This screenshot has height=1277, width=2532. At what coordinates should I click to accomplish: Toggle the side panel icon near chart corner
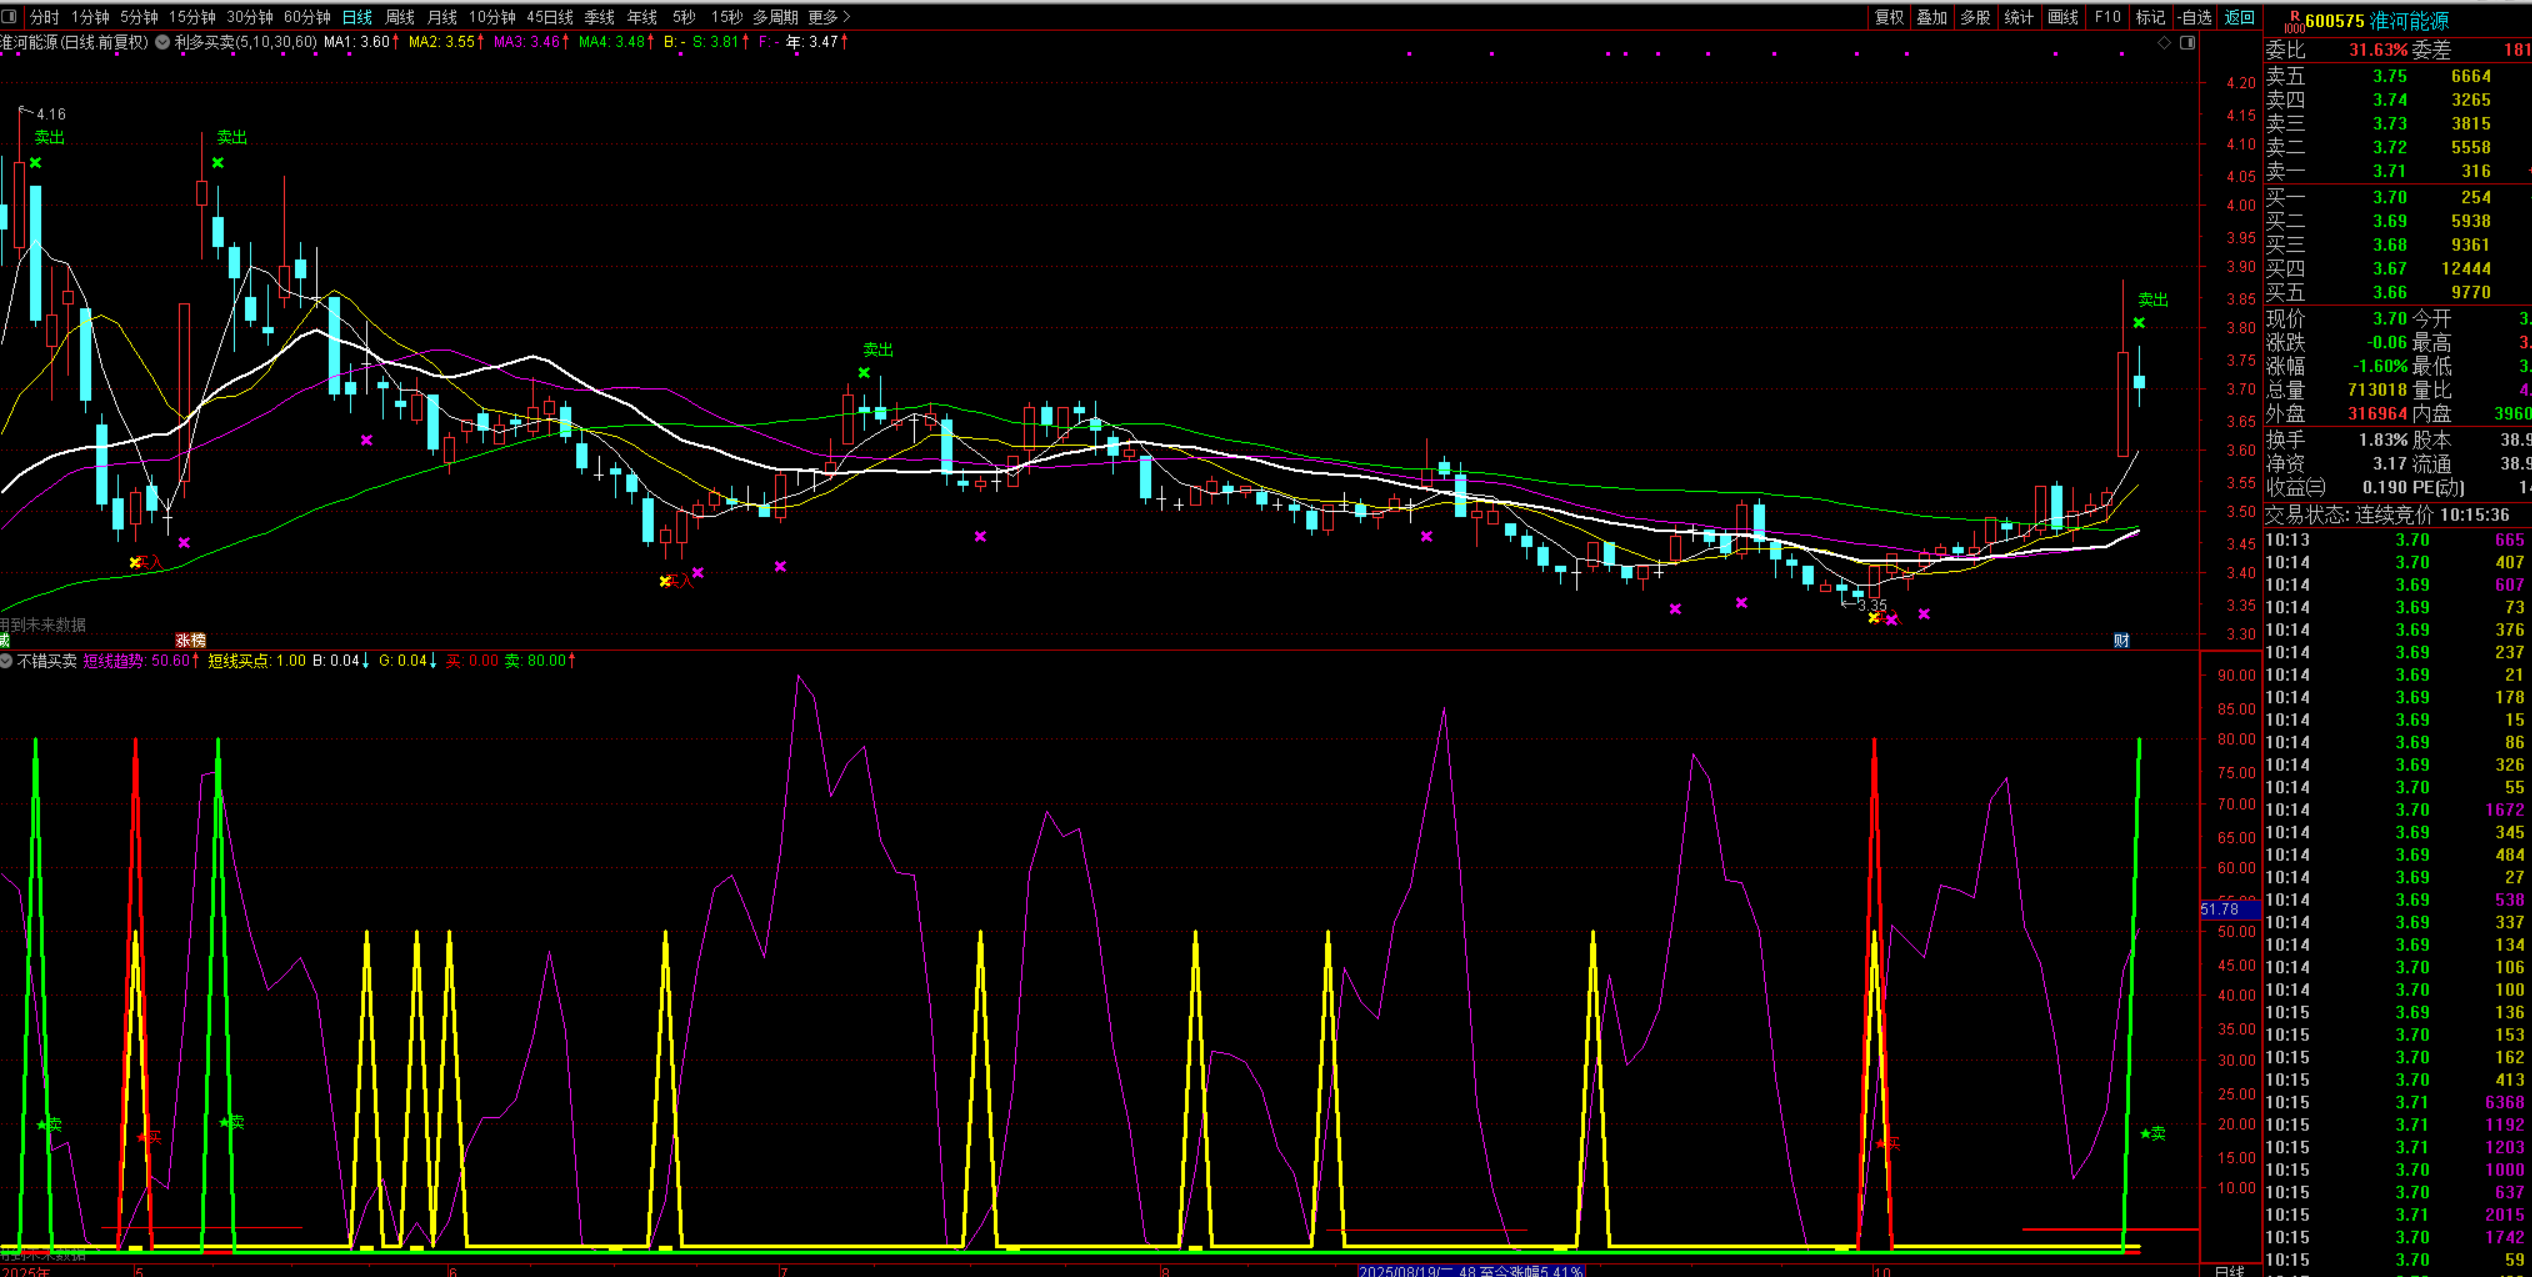coord(2187,42)
